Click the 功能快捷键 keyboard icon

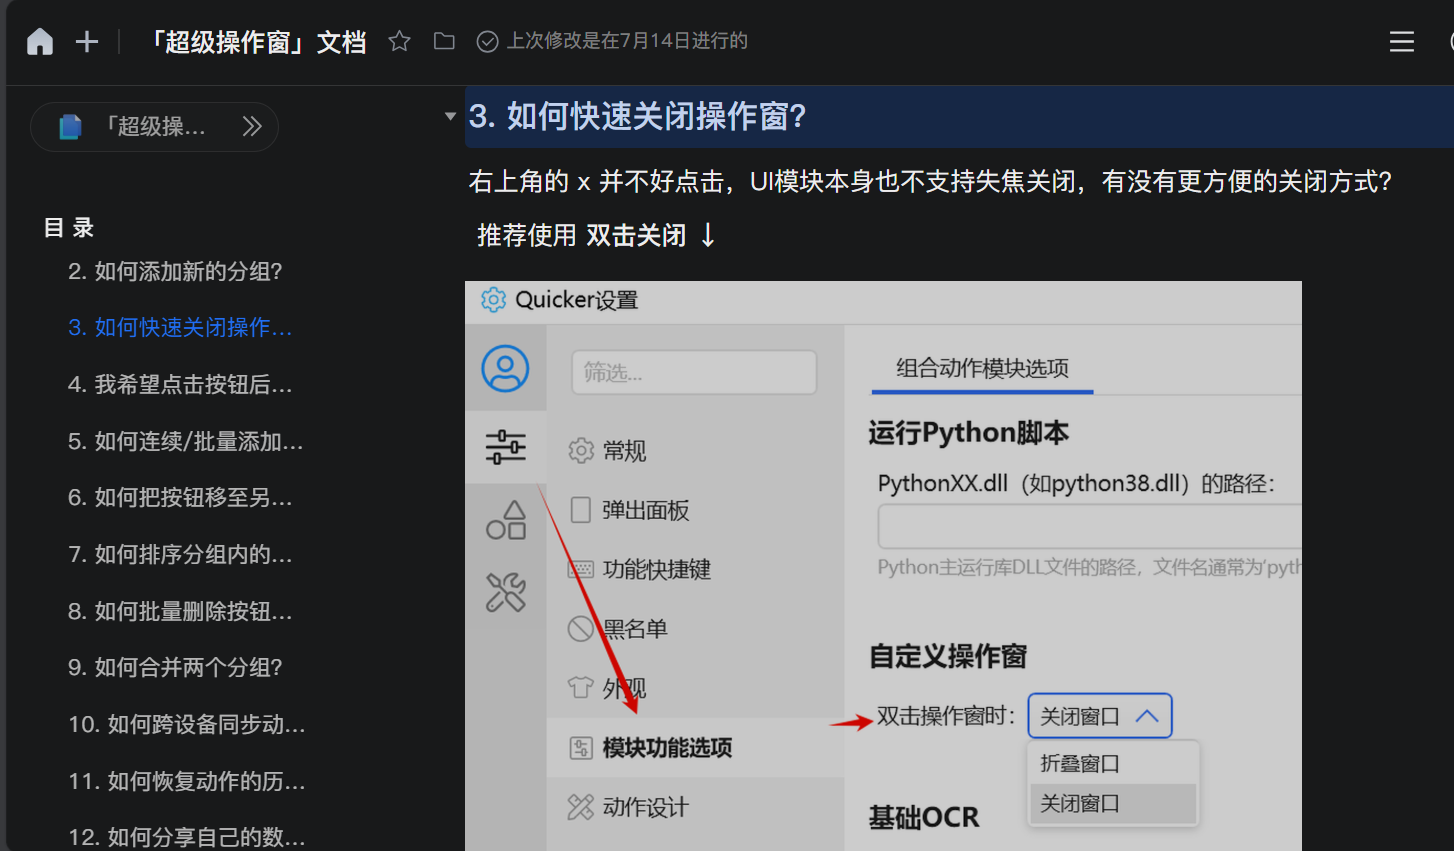(581, 570)
